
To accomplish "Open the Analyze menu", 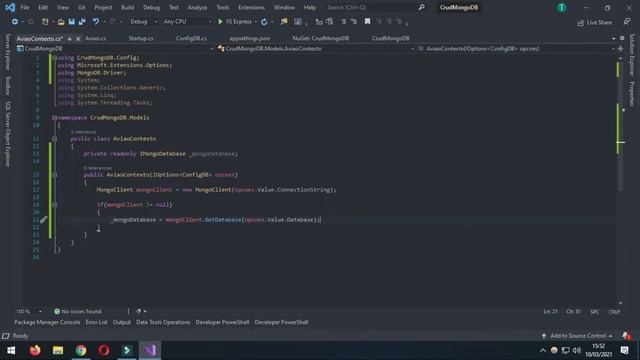I will click(197, 7).
